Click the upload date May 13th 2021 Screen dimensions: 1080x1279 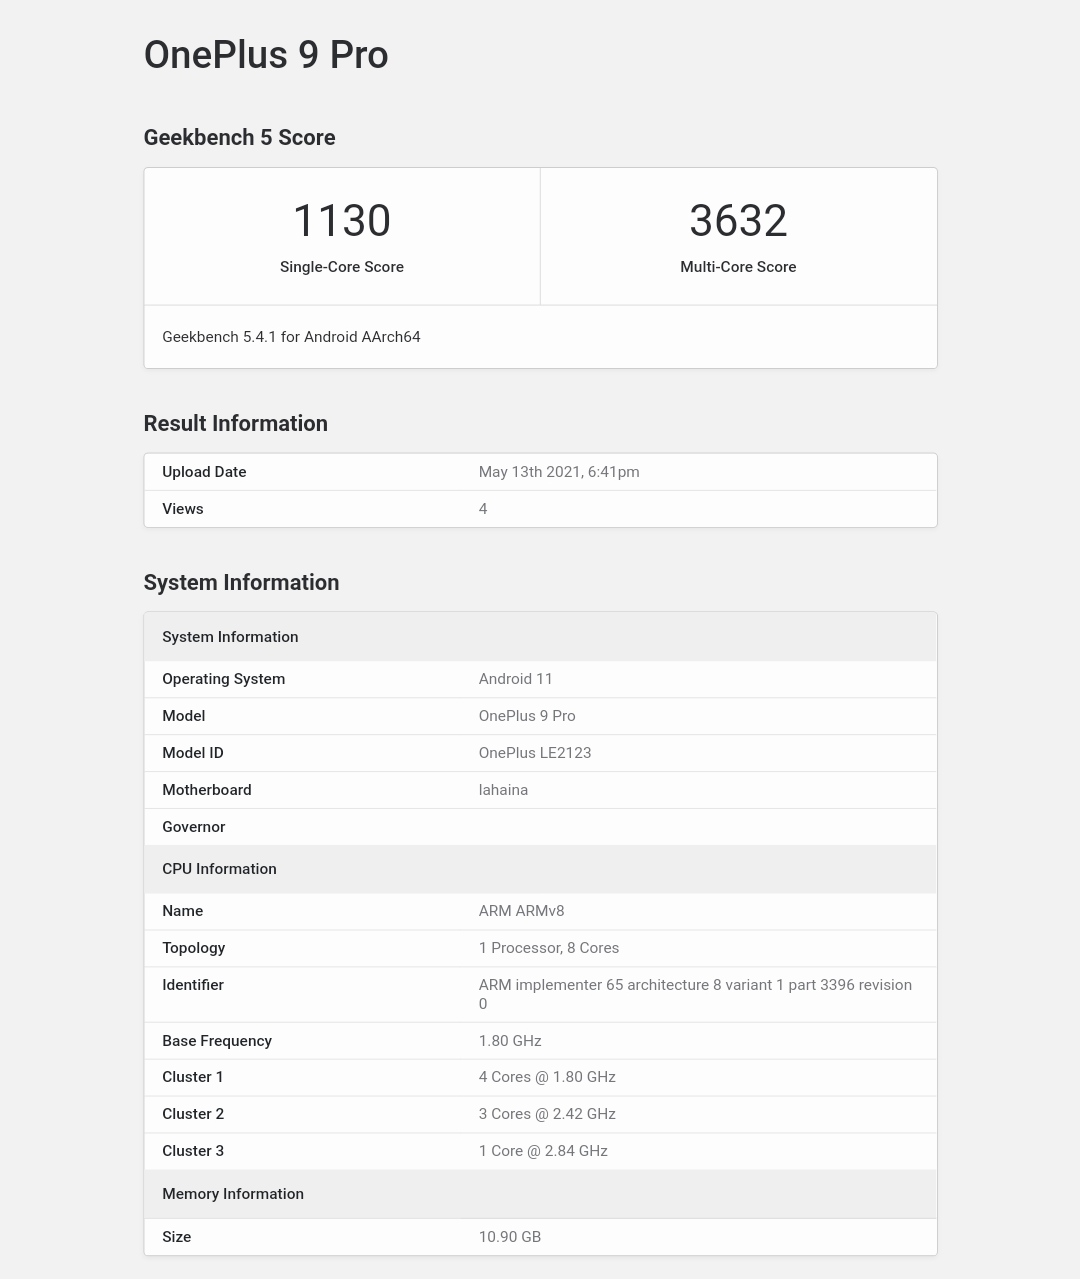pos(559,472)
